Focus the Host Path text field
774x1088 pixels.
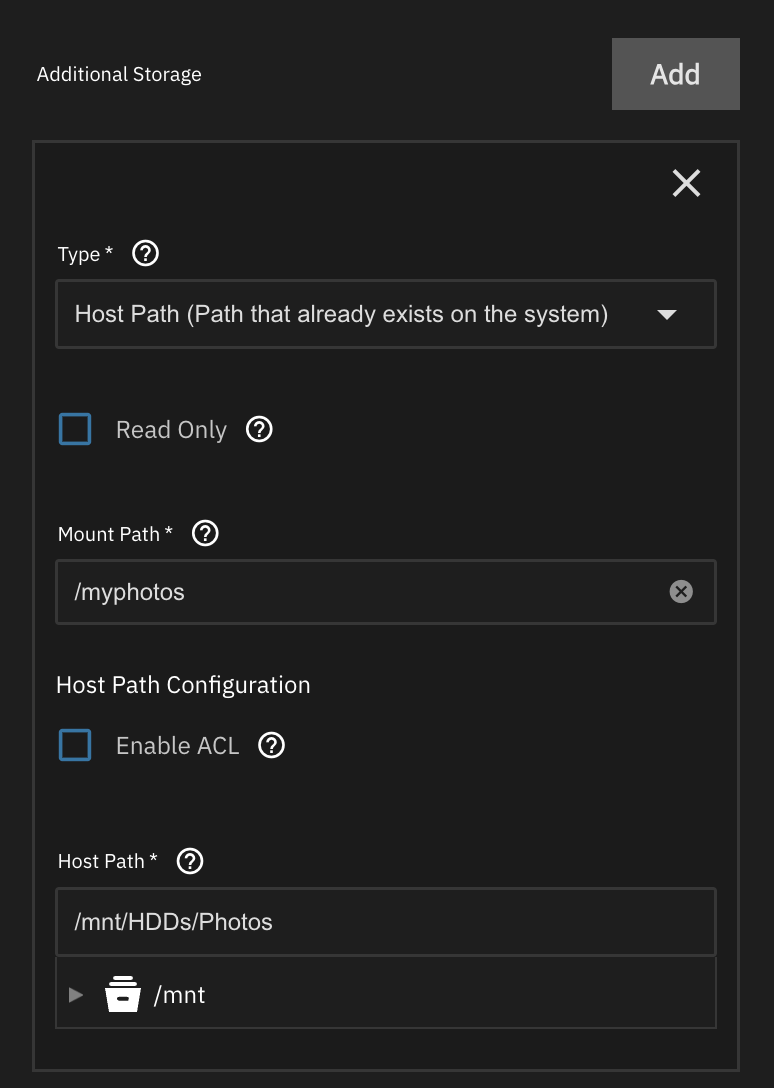click(x=385, y=922)
